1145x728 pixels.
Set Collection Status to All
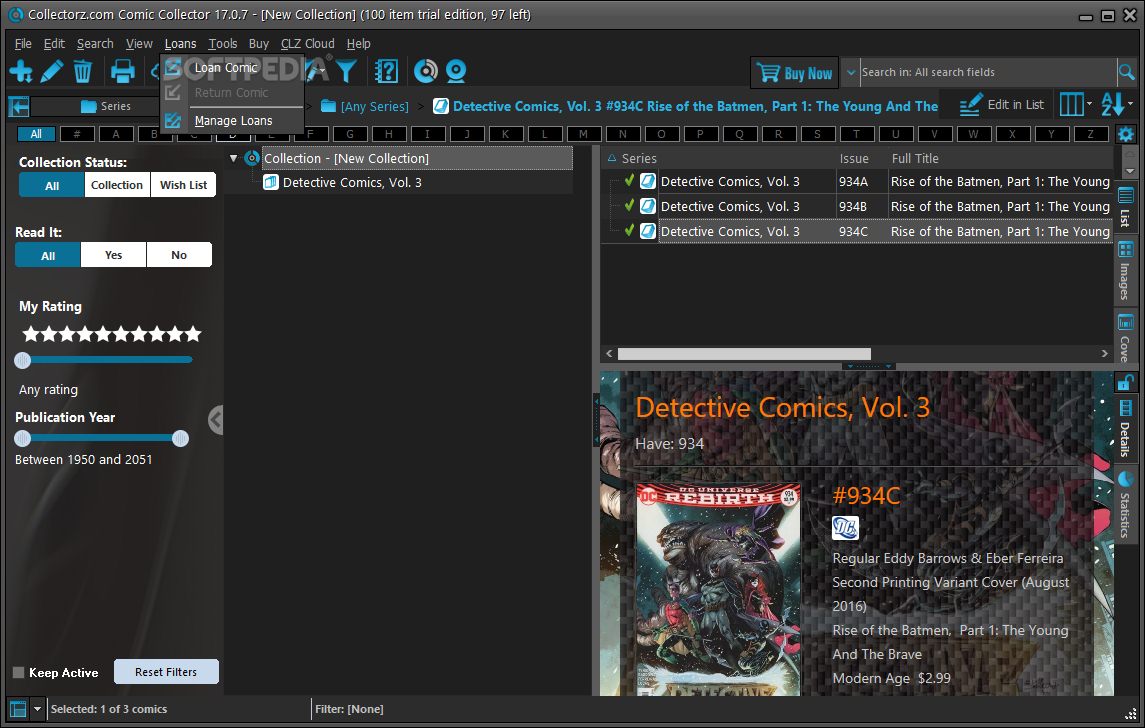[x=52, y=185]
